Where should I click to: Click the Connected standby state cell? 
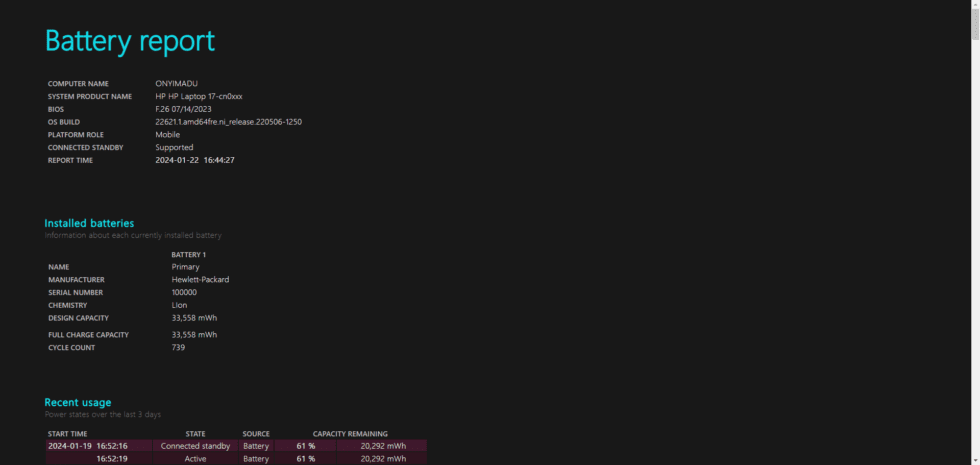[196, 446]
